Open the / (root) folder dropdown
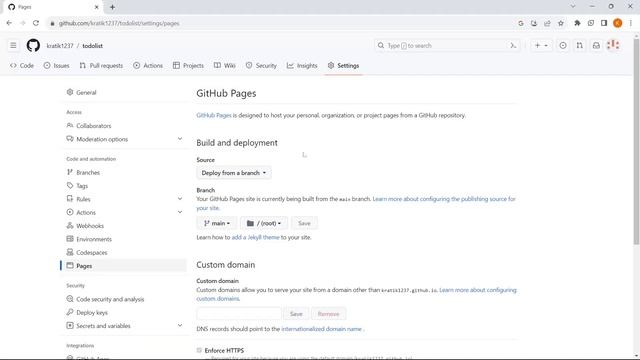Image resolution: width=640 pixels, height=360 pixels. (x=264, y=223)
